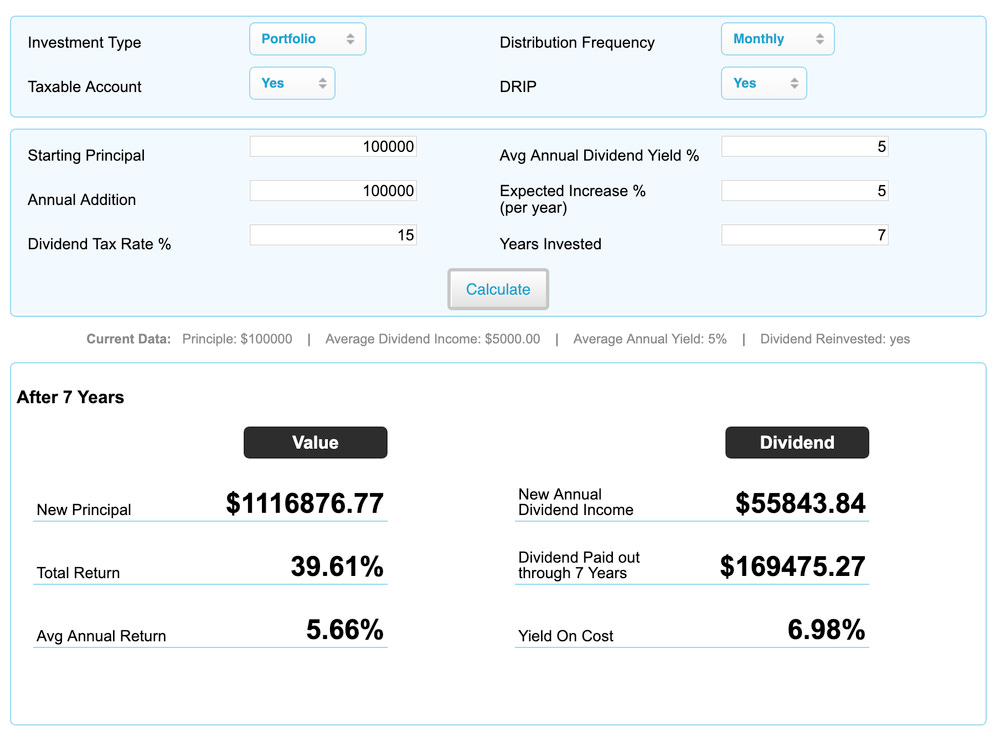Click the 'Avg Annual Dividend Yield %' label
Image resolution: width=1000 pixels, height=740 pixels.
[599, 156]
